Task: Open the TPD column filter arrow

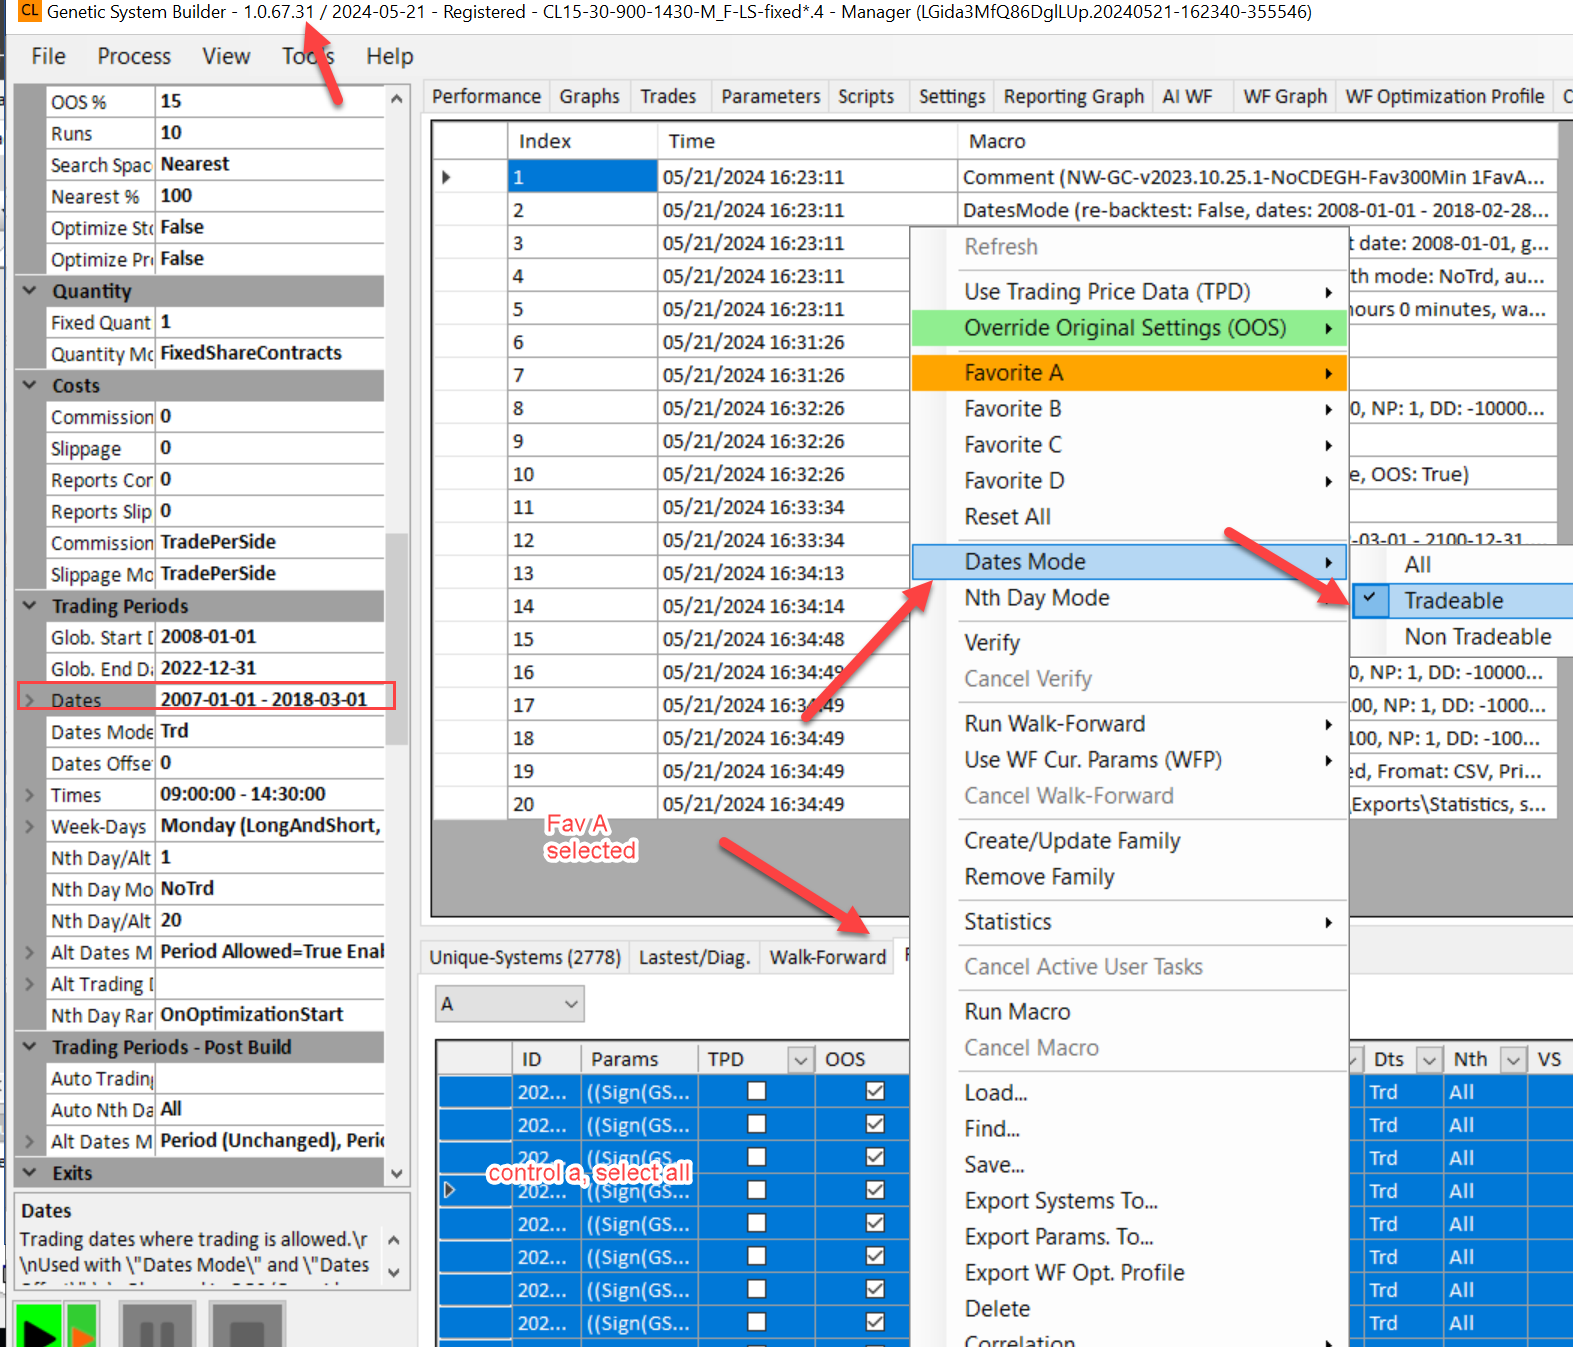Action: click(800, 1060)
